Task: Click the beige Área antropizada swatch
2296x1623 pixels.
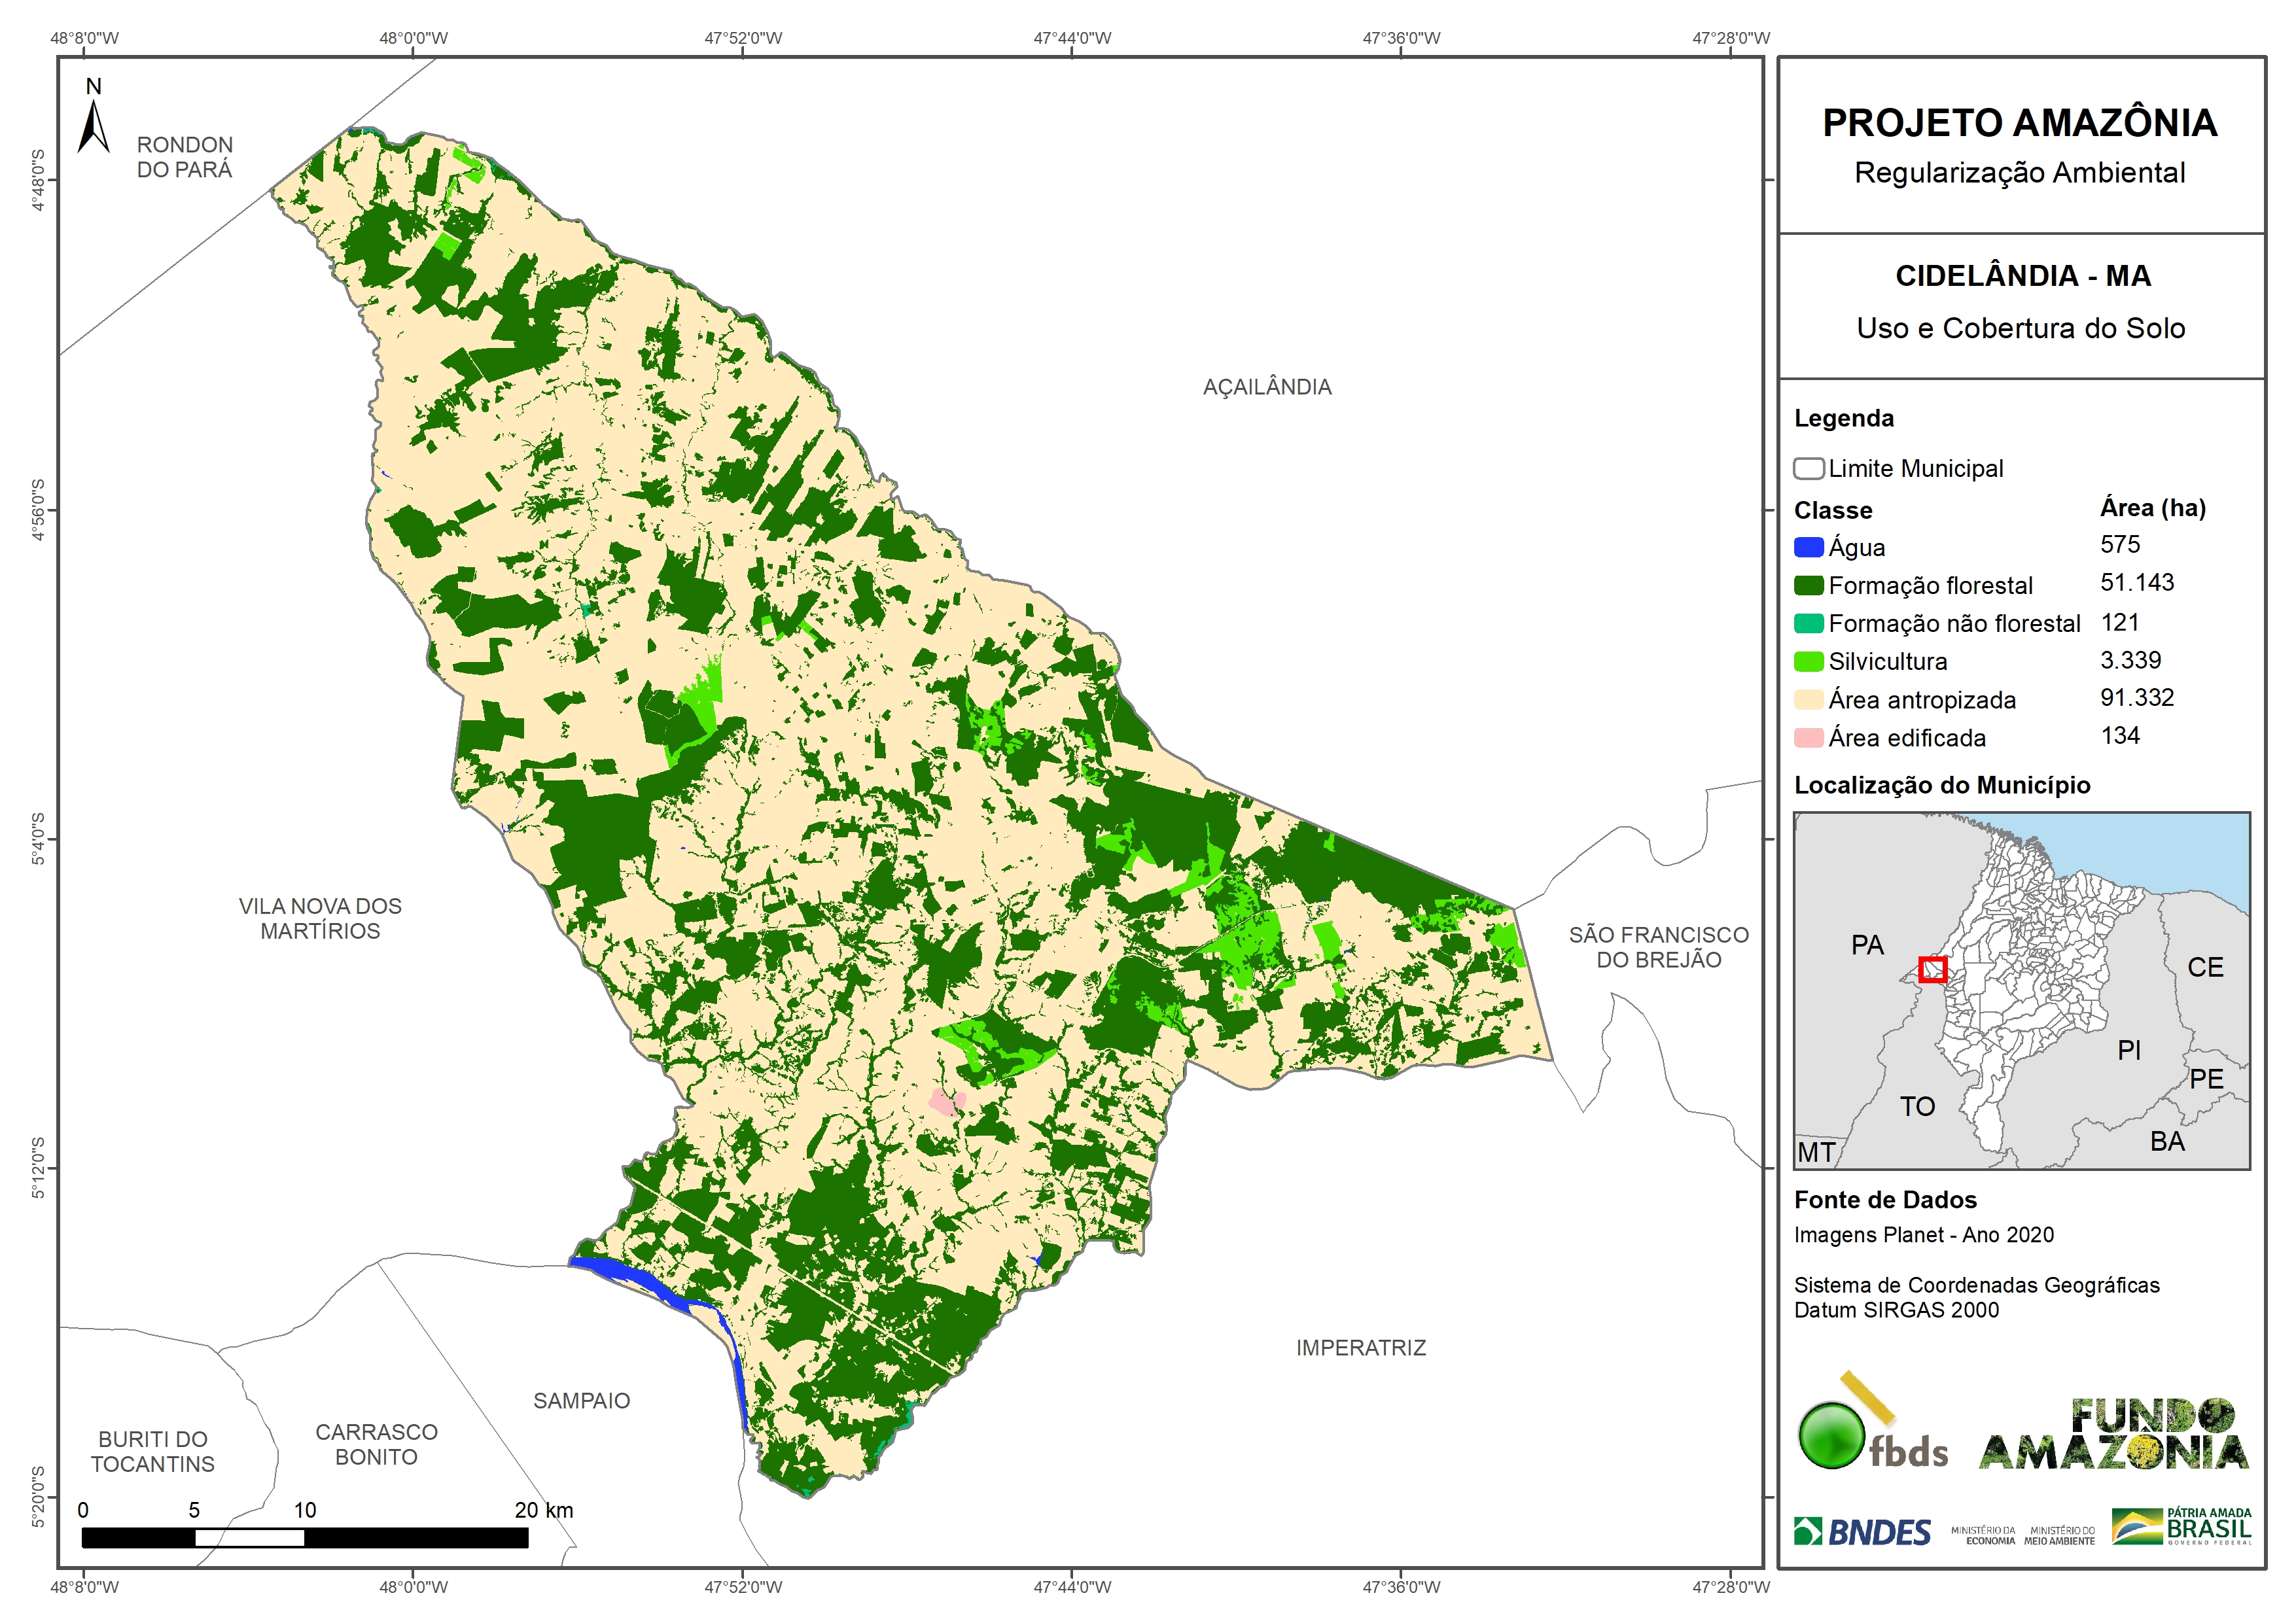Action: pos(1808,699)
